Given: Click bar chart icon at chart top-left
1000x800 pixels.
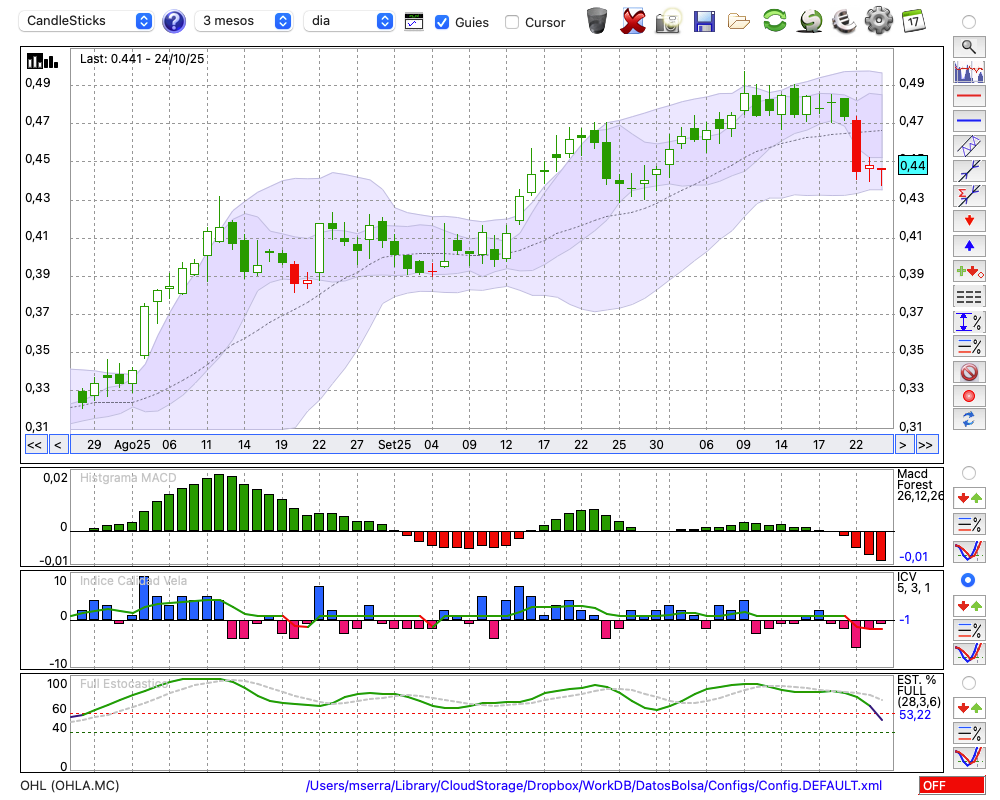Looking at the screenshot, I should tap(42, 61).
